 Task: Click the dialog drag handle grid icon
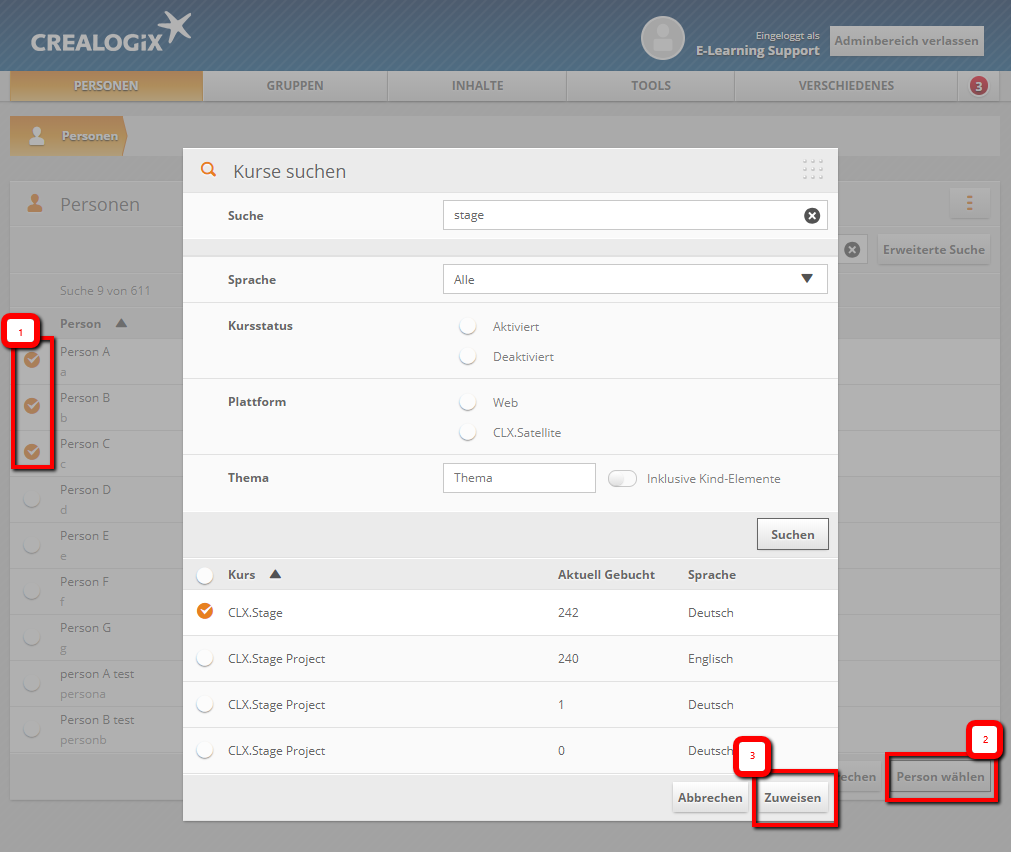812,170
